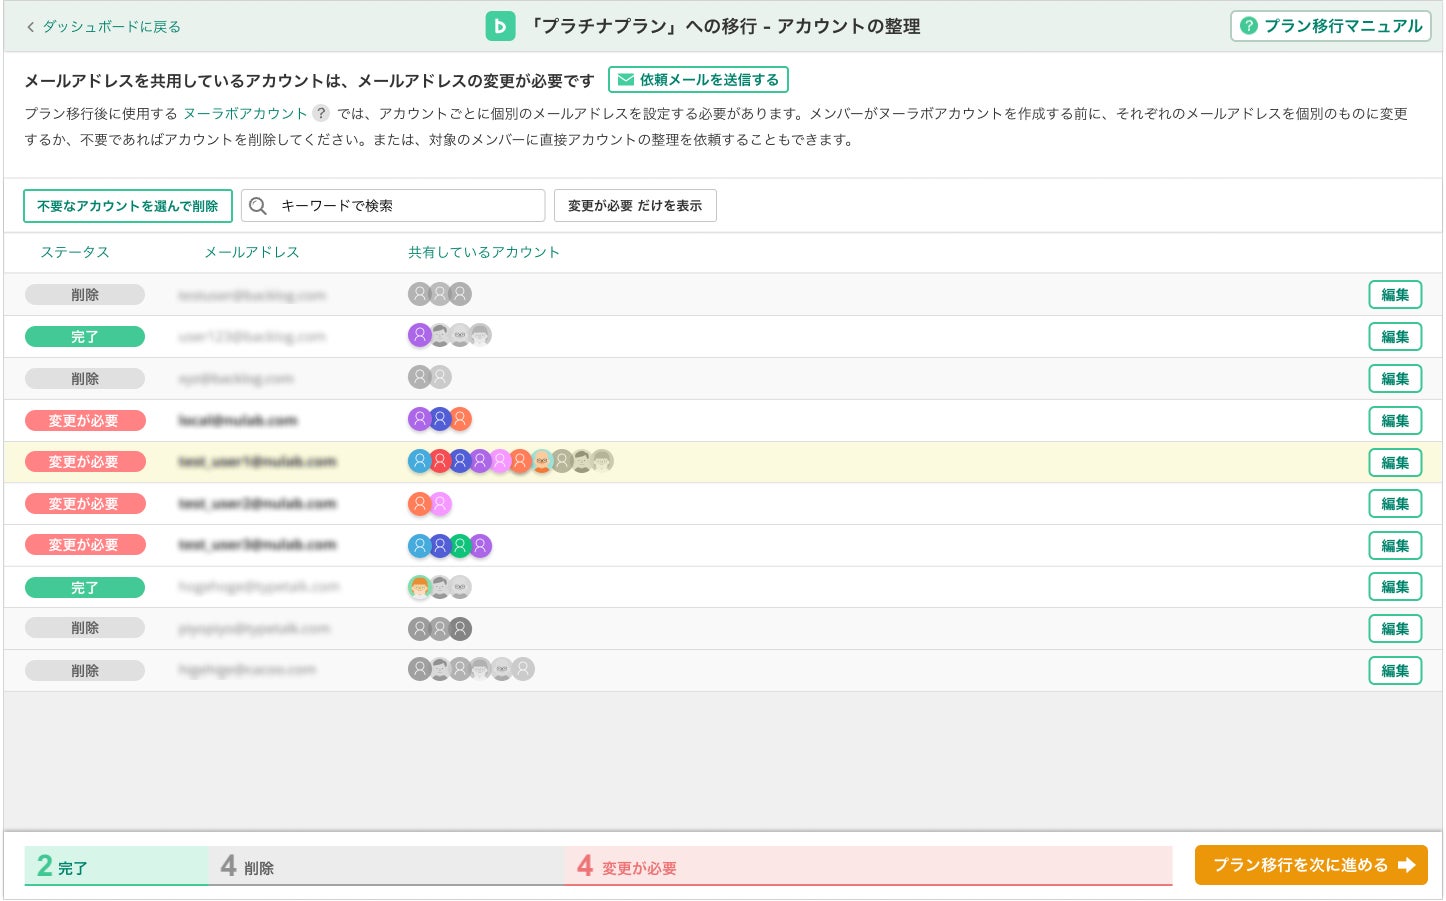
Task: Click 不要なアカウントを選んで削除 button
Action: pyautogui.click(x=128, y=206)
